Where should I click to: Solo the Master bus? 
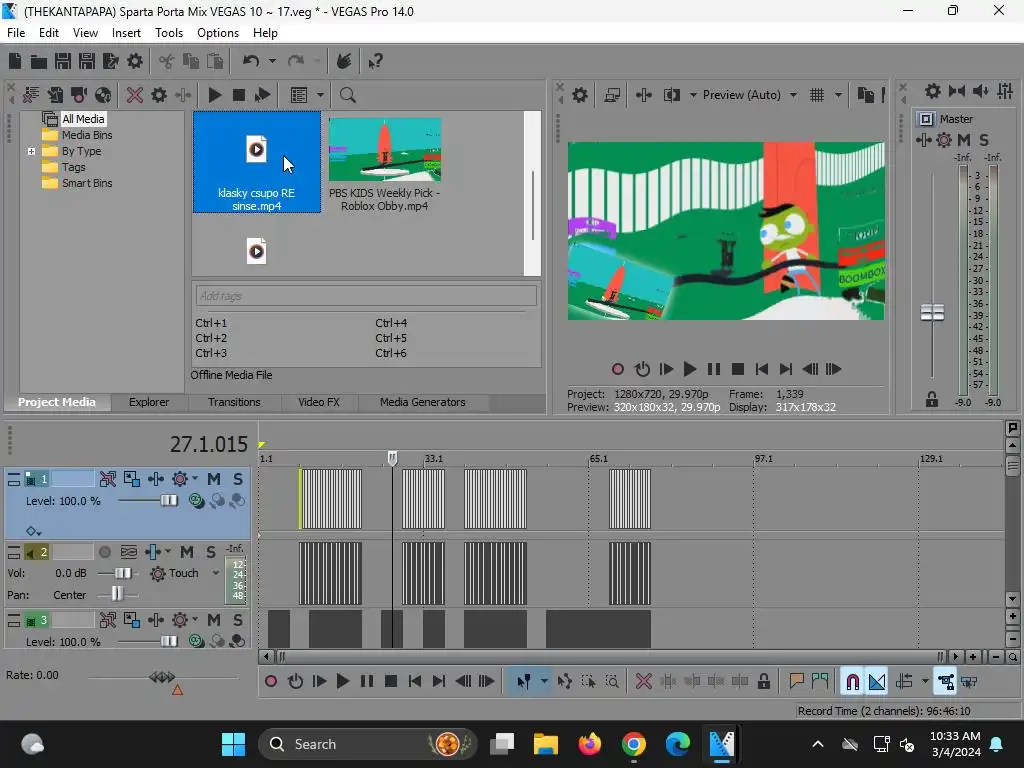point(984,140)
